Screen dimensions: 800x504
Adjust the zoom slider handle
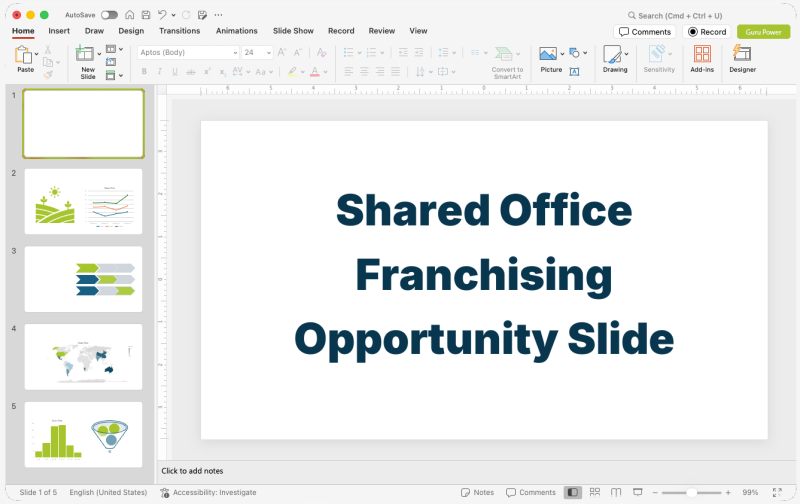(x=691, y=492)
